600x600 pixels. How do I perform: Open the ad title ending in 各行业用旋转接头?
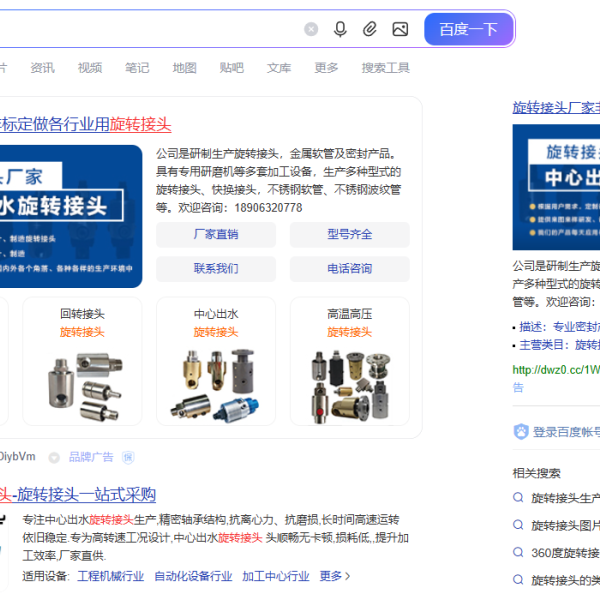(x=85, y=124)
